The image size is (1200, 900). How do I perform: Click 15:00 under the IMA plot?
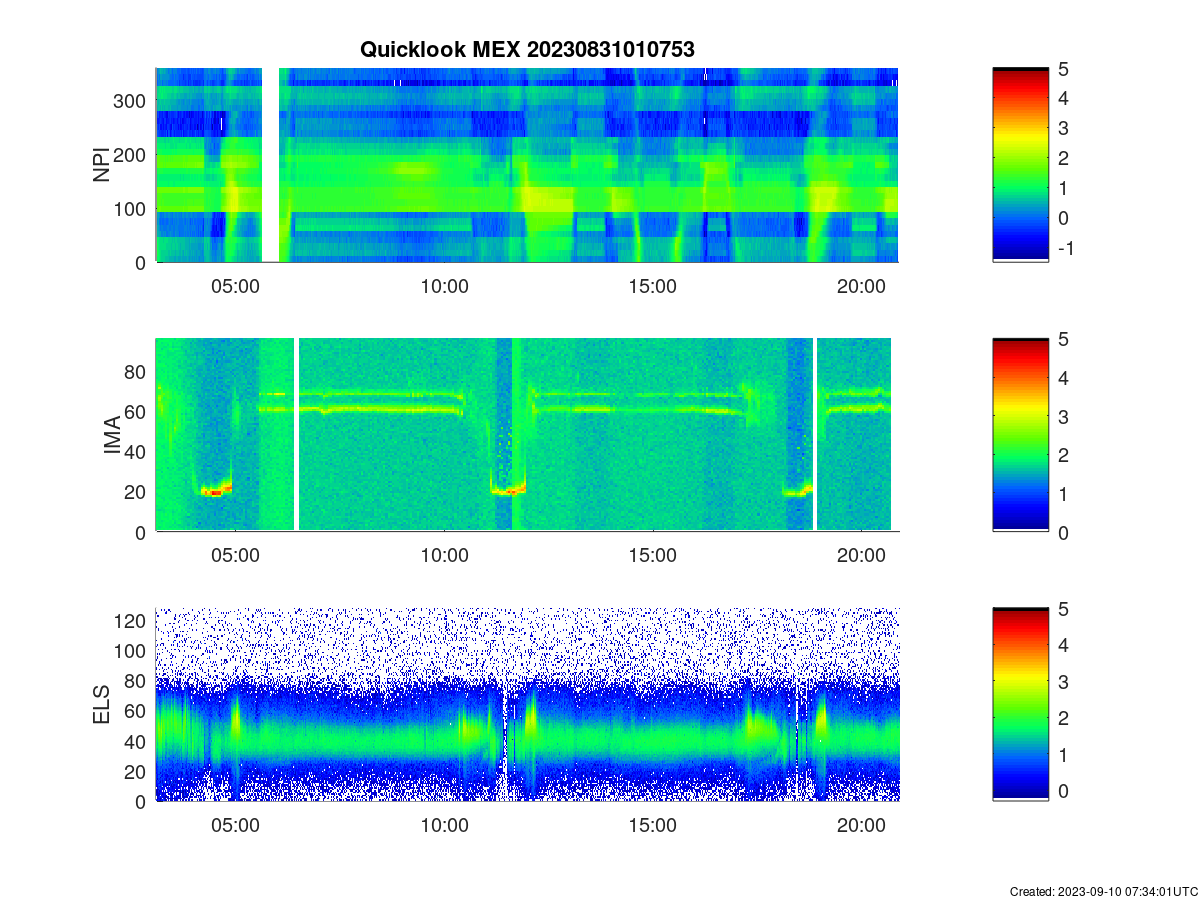coord(652,557)
